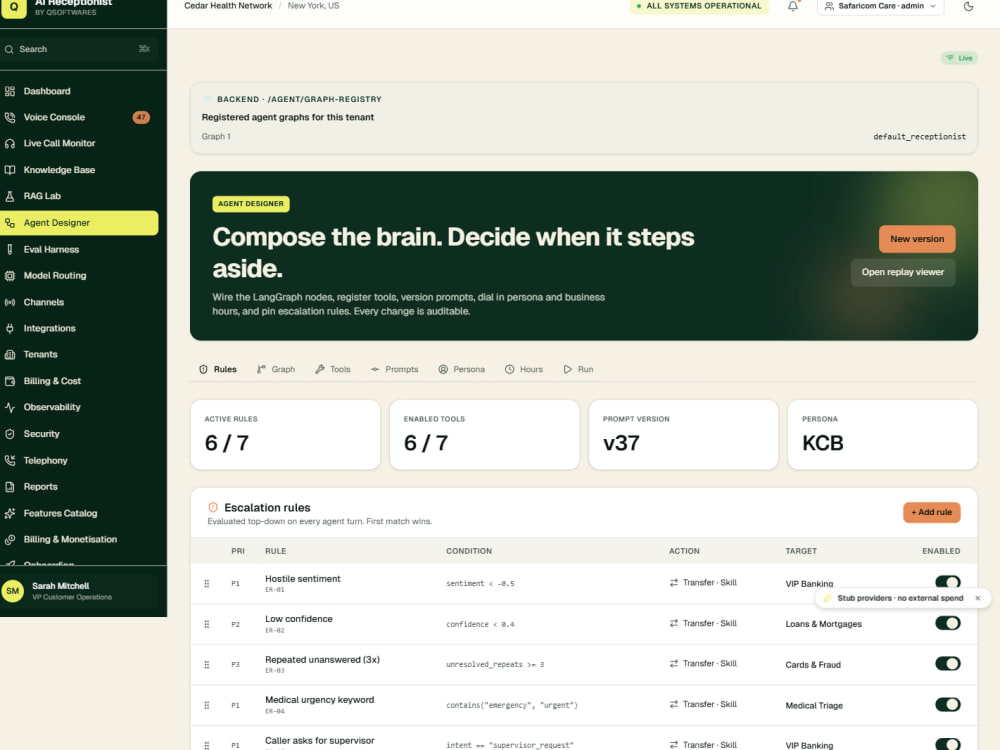1000x750 pixels.
Task: Open the Safaricom Care admin dropdown
Action: coord(880,6)
